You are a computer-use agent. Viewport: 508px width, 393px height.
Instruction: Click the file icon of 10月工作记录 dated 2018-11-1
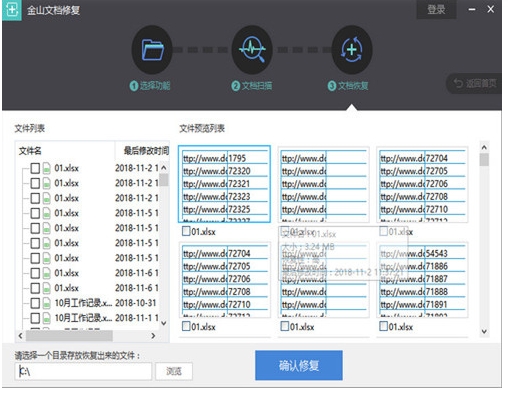click(47, 318)
